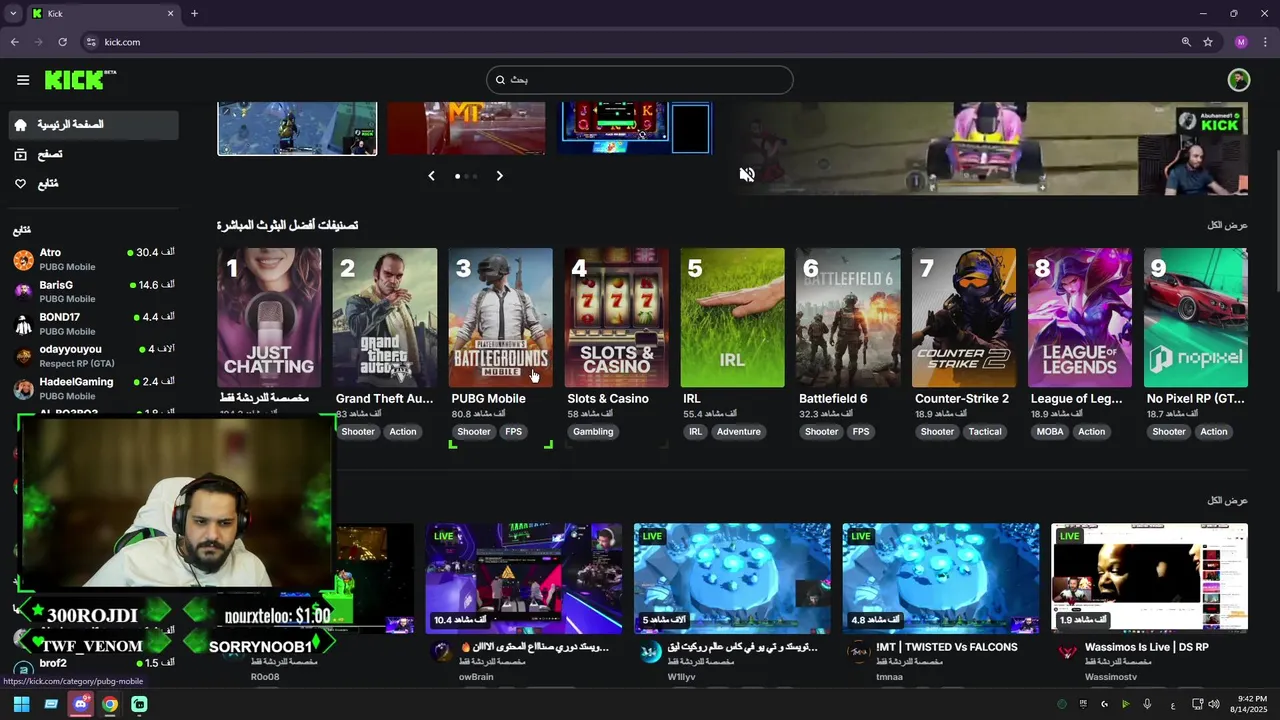Click microphone icon in system tray
This screenshot has width=1280, height=720.
(1147, 704)
